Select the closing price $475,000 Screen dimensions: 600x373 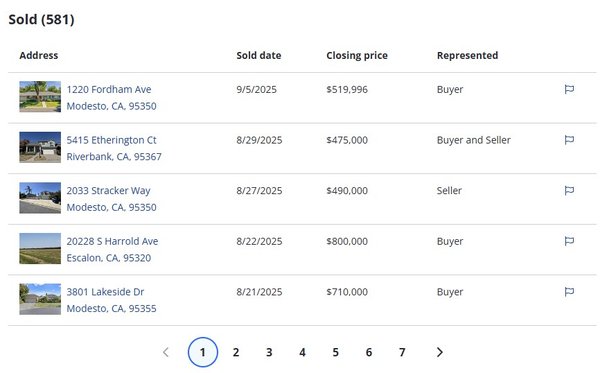click(x=347, y=140)
